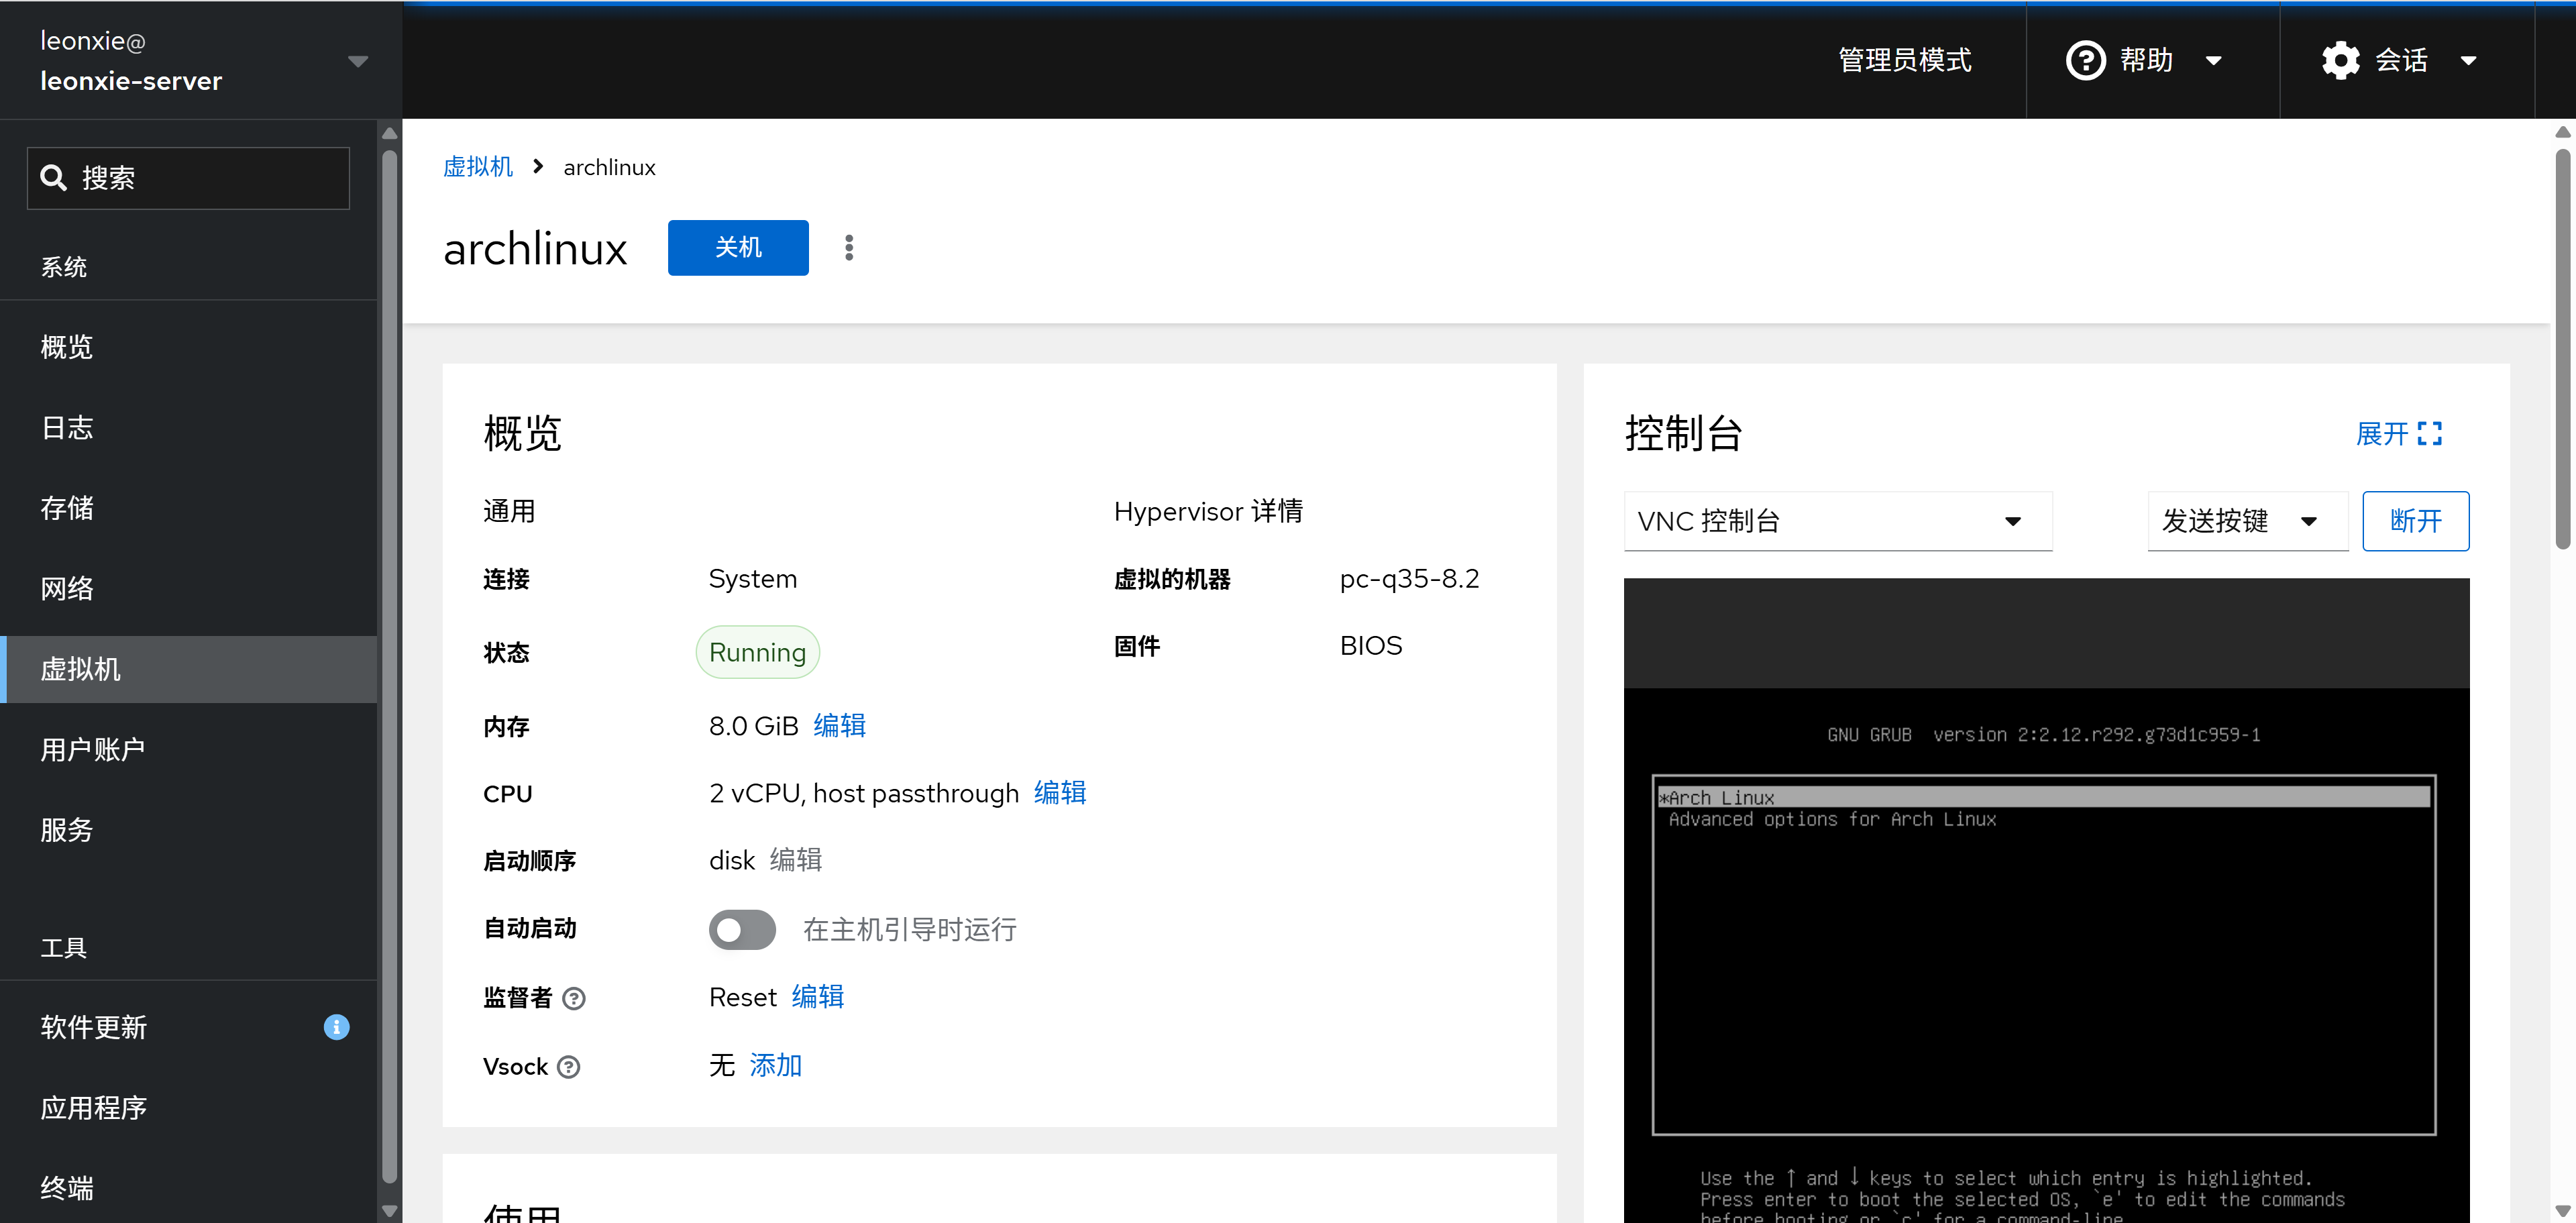The height and width of the screenshot is (1223, 2576).
Task: Open the session gear icon
Action: [x=2340, y=60]
